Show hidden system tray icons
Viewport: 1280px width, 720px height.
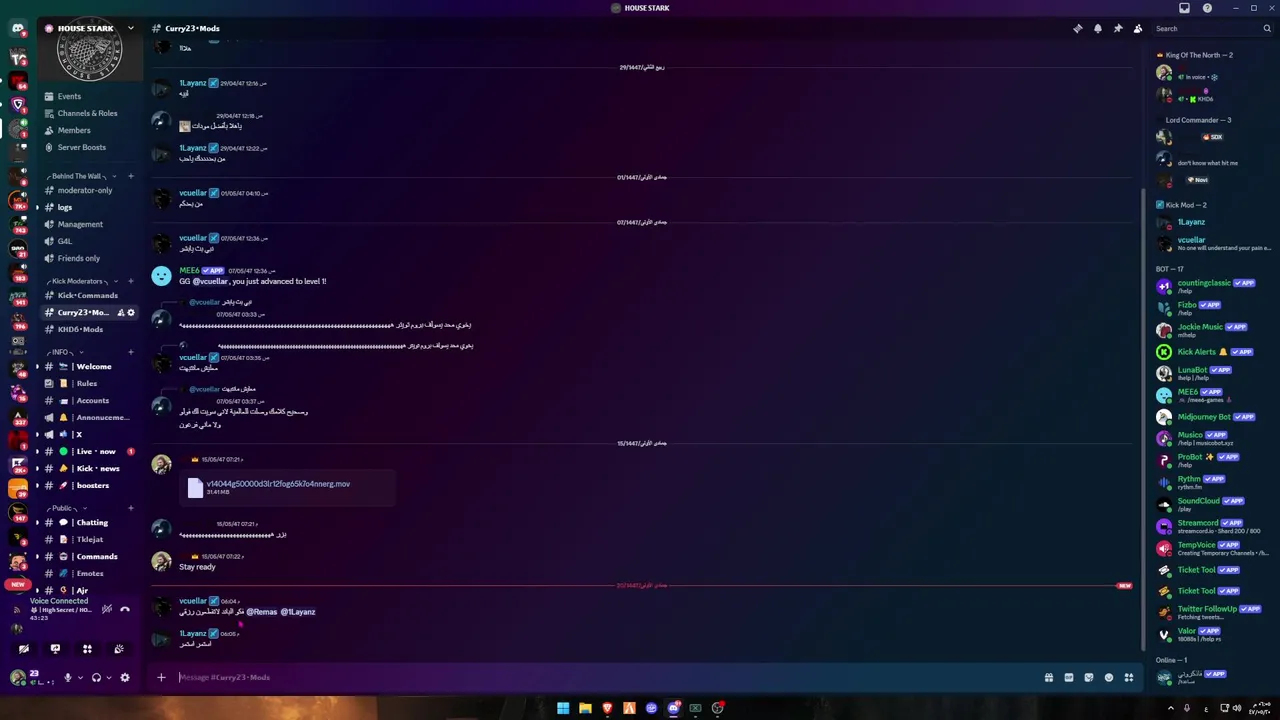coord(1171,708)
